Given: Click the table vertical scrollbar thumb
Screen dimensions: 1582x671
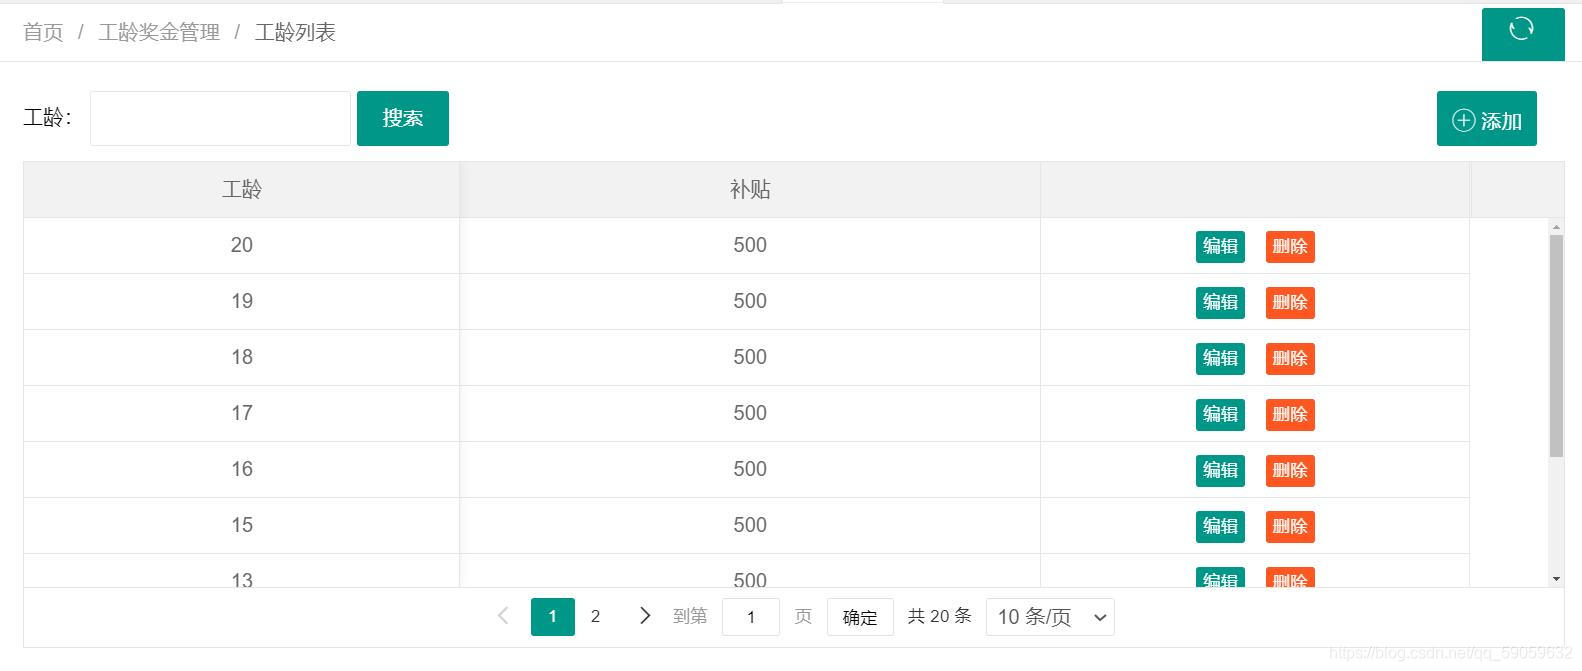Looking at the screenshot, I should pos(1556,345).
